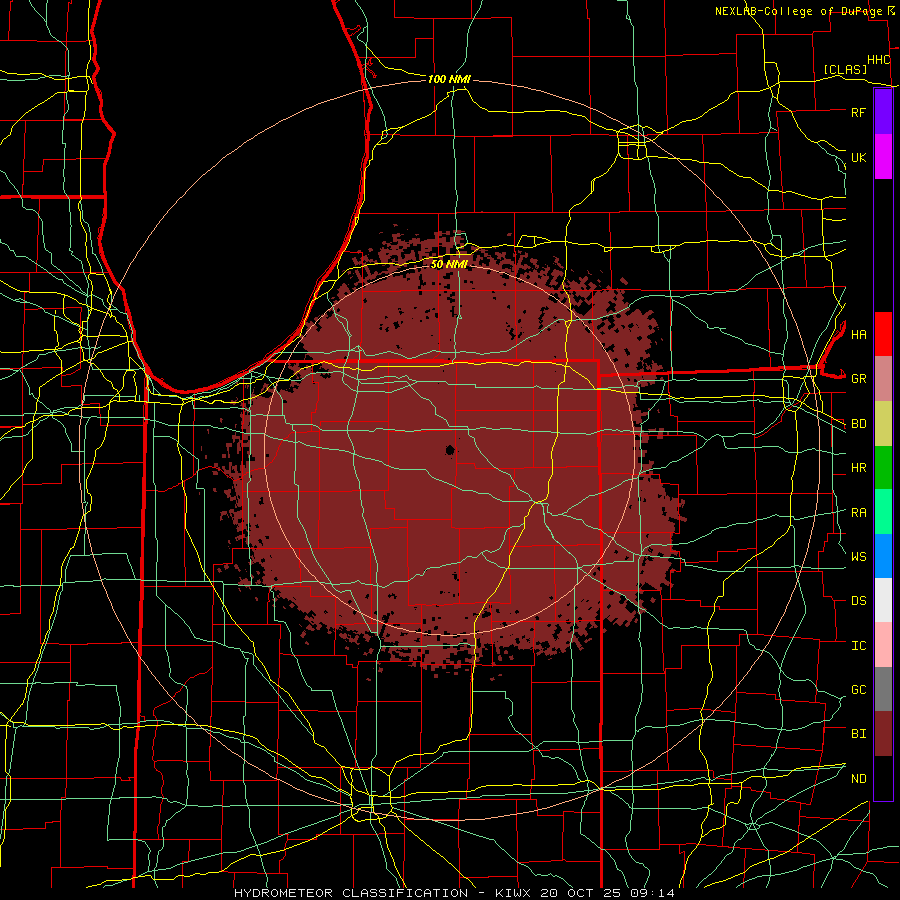
Task: Click the DS legend label
Action: (858, 601)
